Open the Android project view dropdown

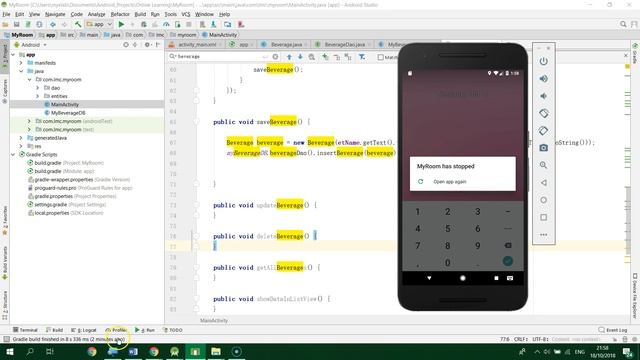tap(31, 44)
